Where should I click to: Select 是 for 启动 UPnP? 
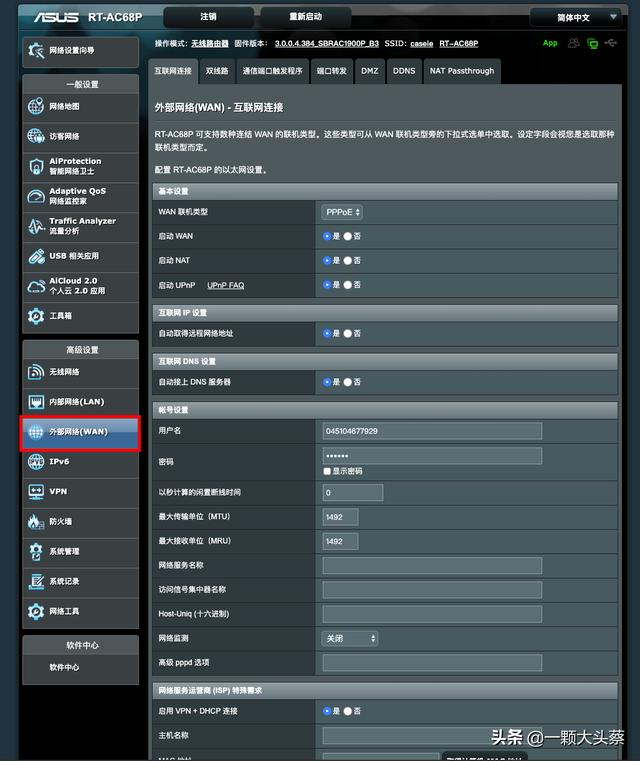pos(327,285)
